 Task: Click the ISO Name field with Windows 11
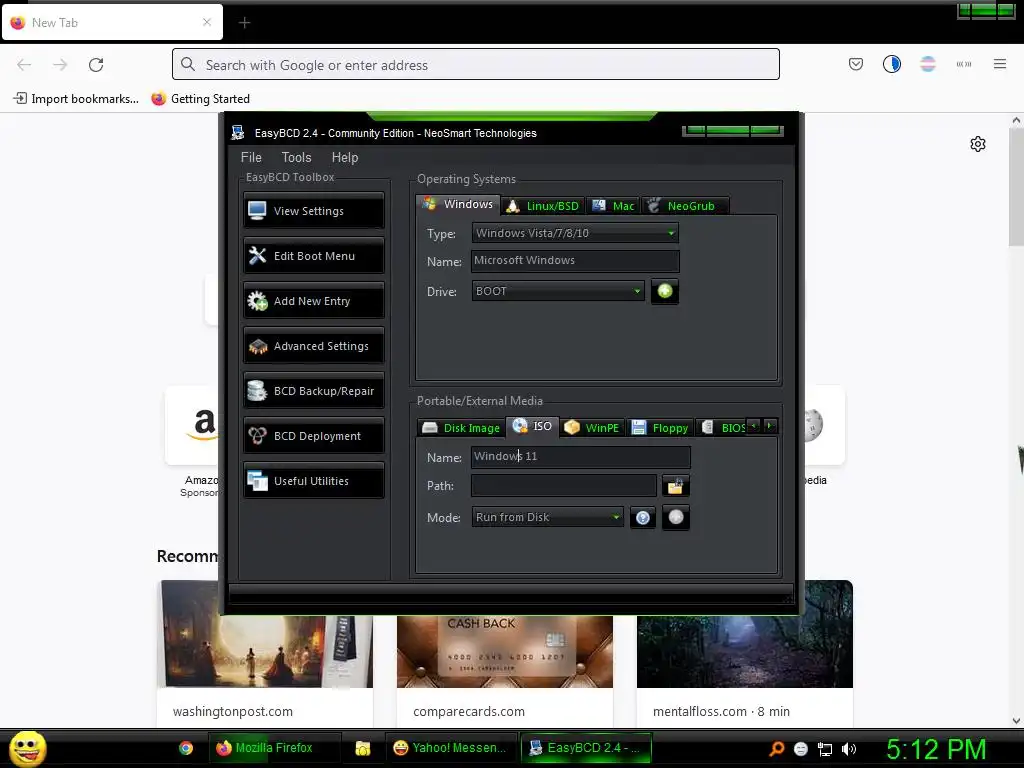pos(581,456)
